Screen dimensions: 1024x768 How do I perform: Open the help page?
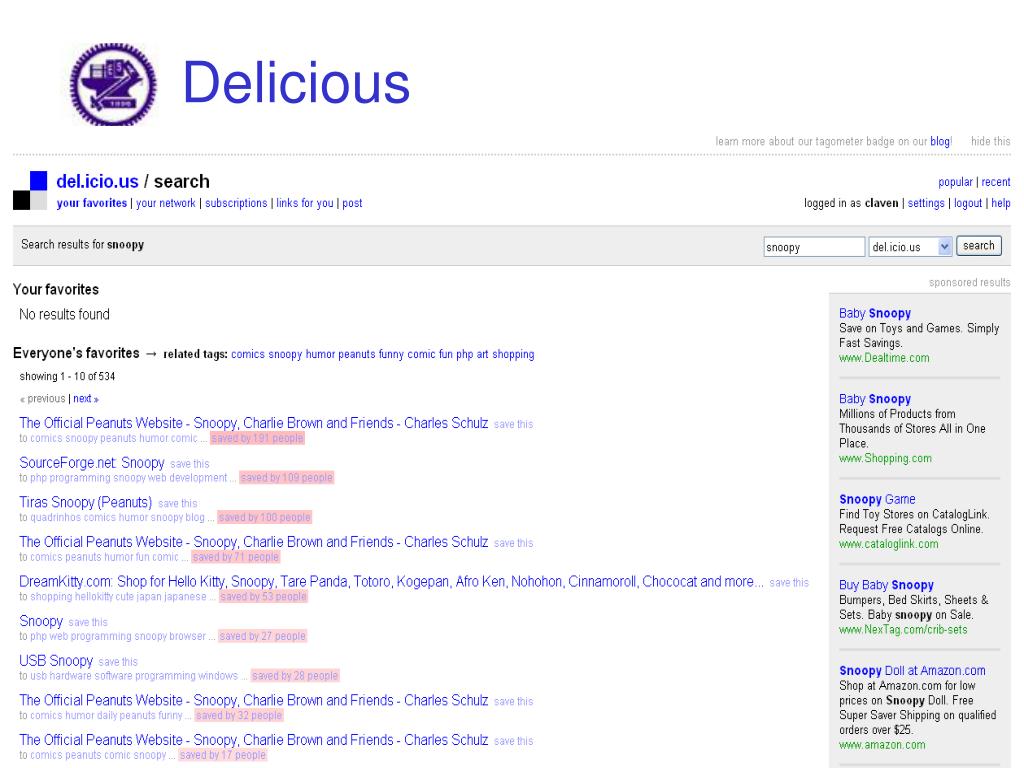click(1000, 203)
